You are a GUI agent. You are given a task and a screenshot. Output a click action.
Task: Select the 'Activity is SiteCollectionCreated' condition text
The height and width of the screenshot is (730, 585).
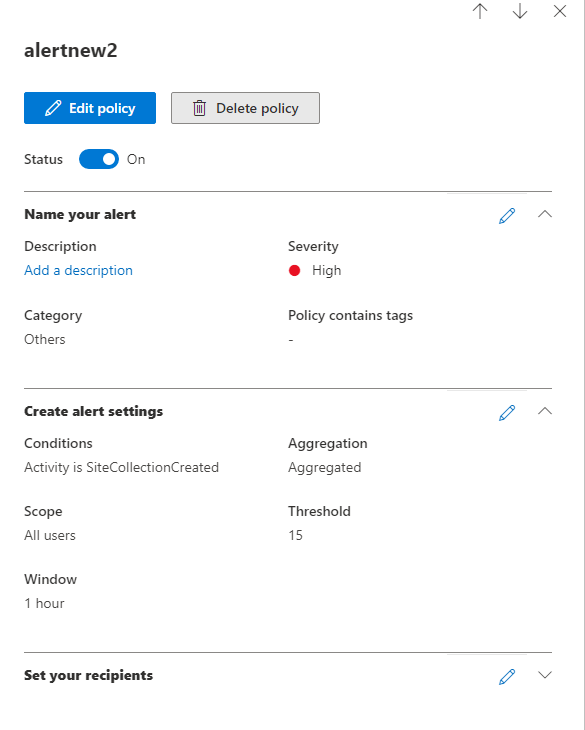click(121, 467)
